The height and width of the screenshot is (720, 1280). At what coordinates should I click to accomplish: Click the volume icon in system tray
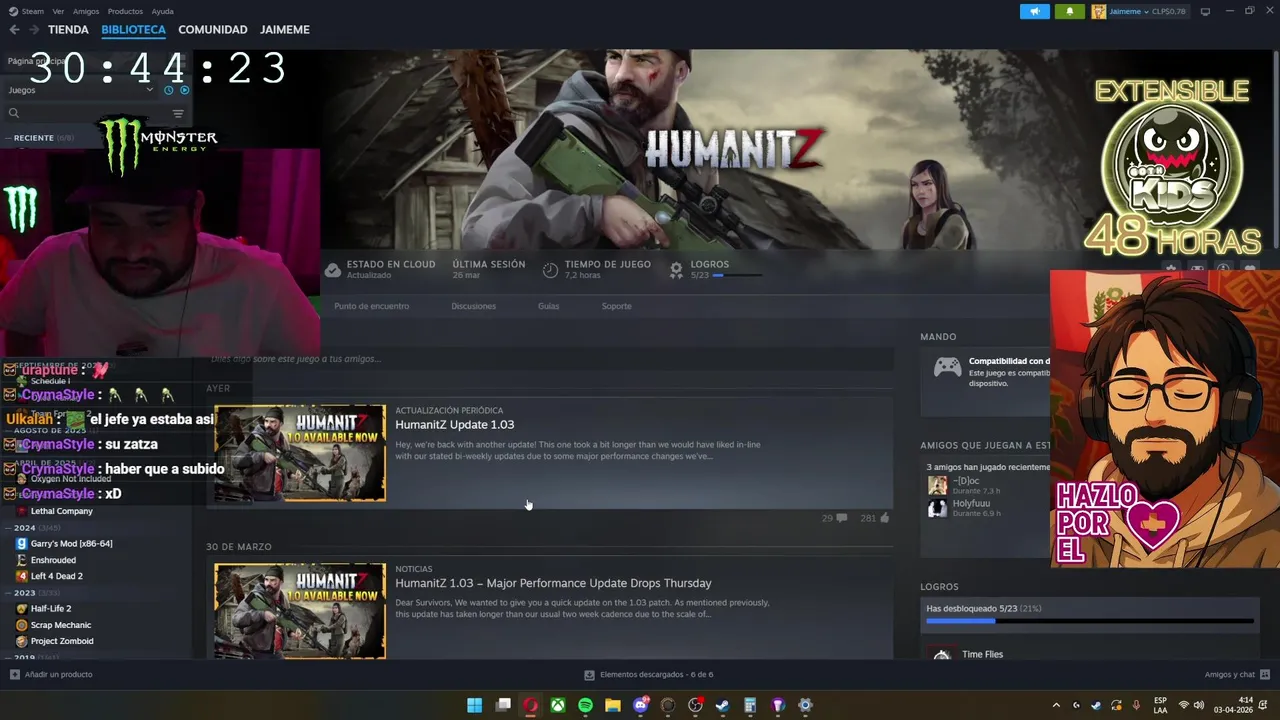tap(1199, 705)
